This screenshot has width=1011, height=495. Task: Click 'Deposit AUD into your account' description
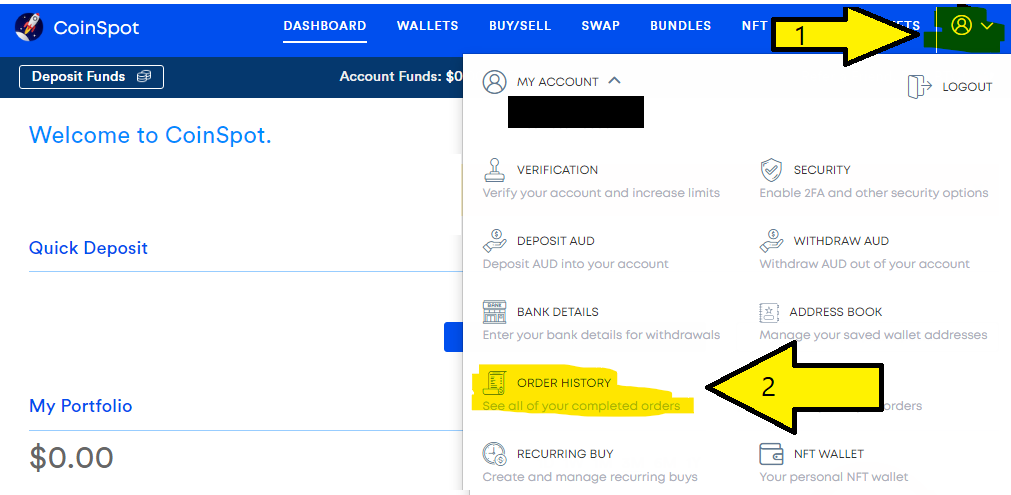pos(575,264)
